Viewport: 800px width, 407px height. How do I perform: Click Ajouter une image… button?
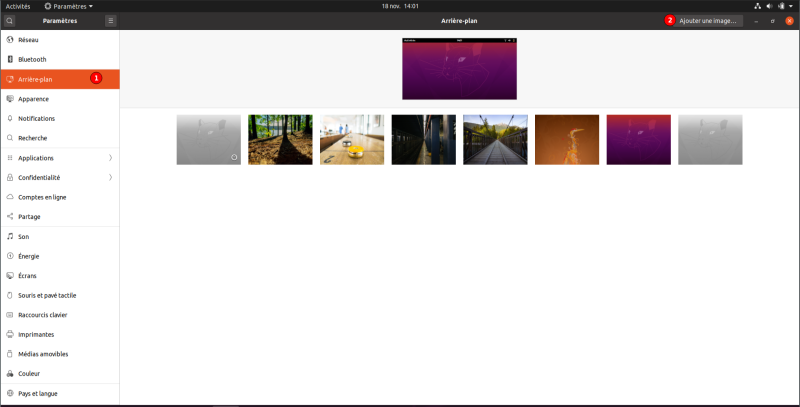pyautogui.click(x=708, y=21)
